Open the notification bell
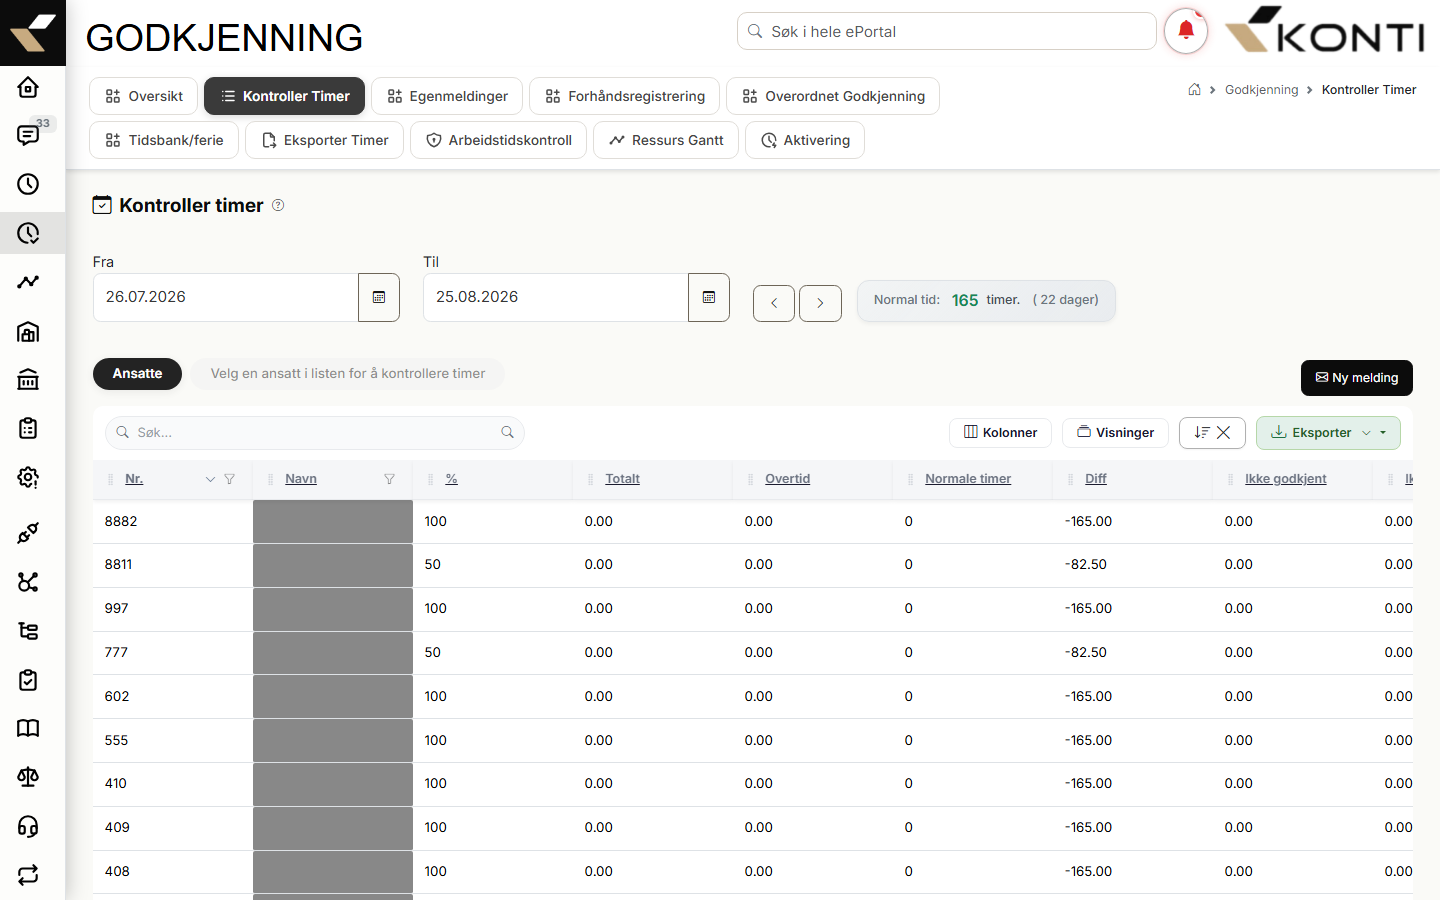 pos(1186,31)
